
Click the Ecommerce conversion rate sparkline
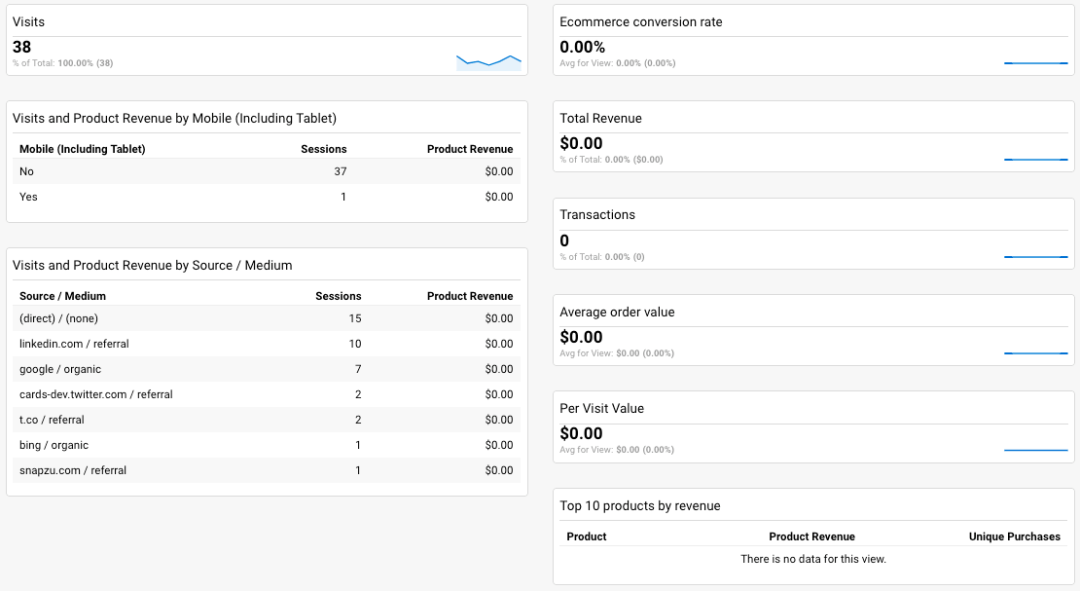point(1036,63)
